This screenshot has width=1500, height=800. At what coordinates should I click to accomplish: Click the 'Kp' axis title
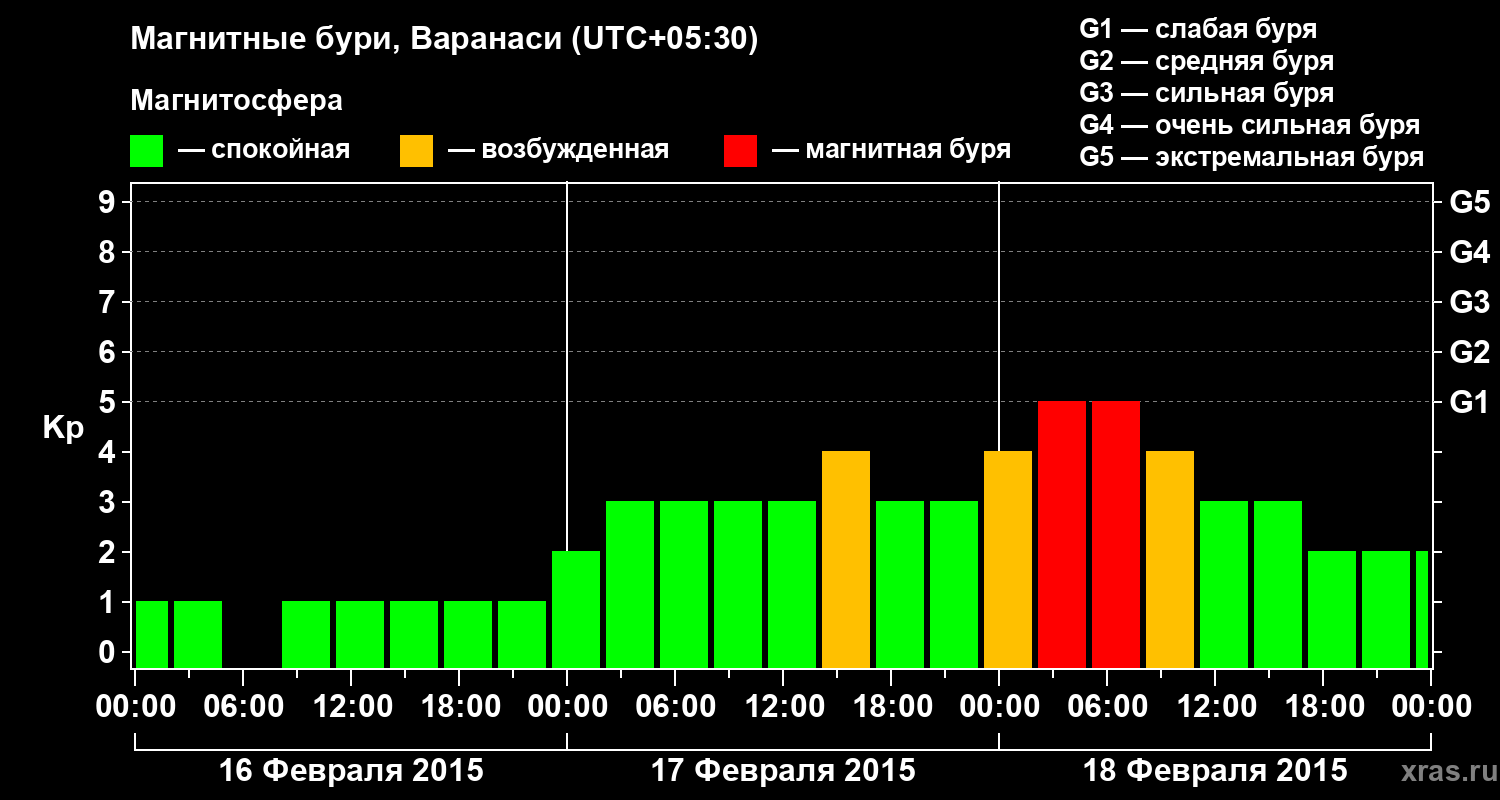tap(63, 428)
